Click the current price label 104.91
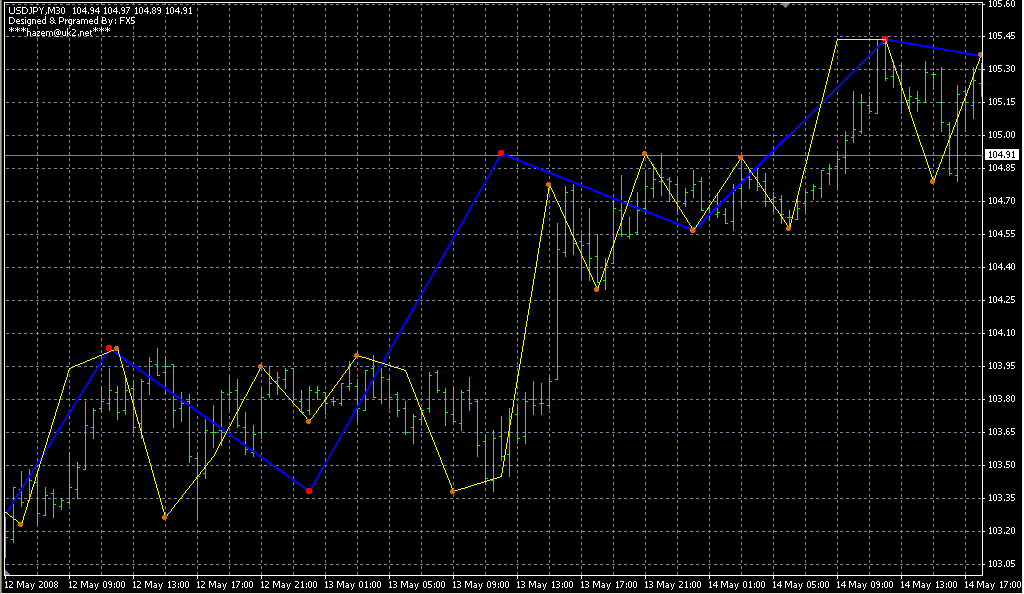Viewport: 1024px width, 594px height. coord(1001,155)
